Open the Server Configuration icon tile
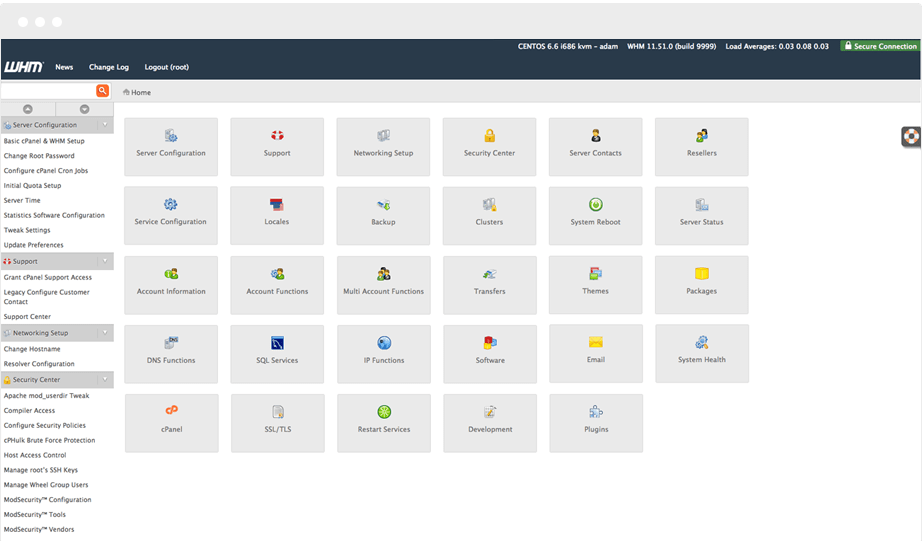 coord(171,146)
